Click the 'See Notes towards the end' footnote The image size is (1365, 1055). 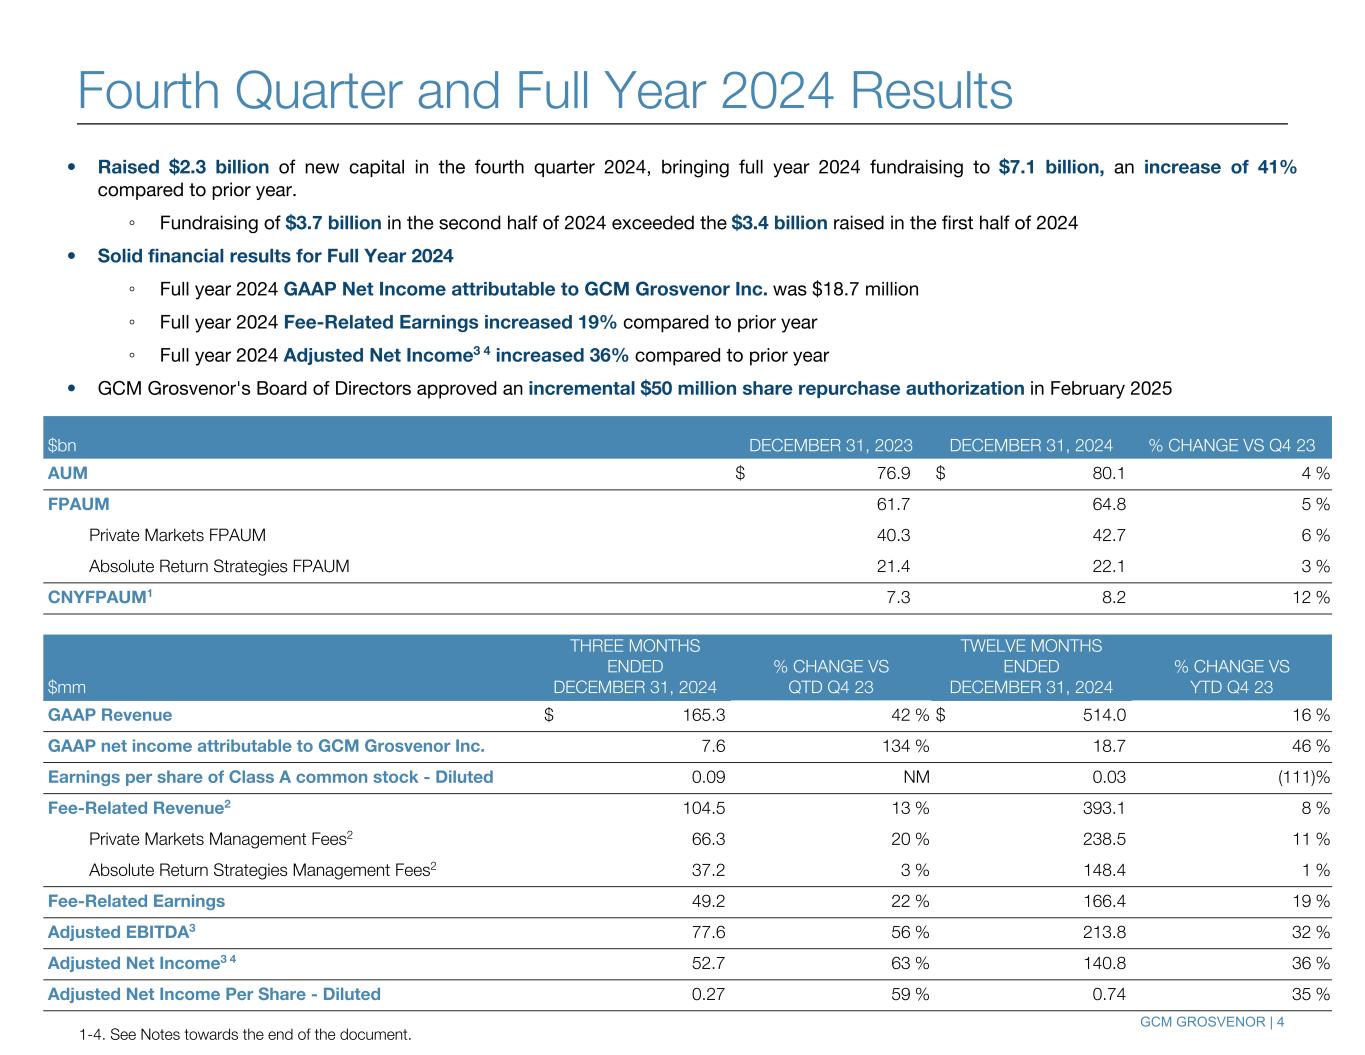click(245, 1034)
